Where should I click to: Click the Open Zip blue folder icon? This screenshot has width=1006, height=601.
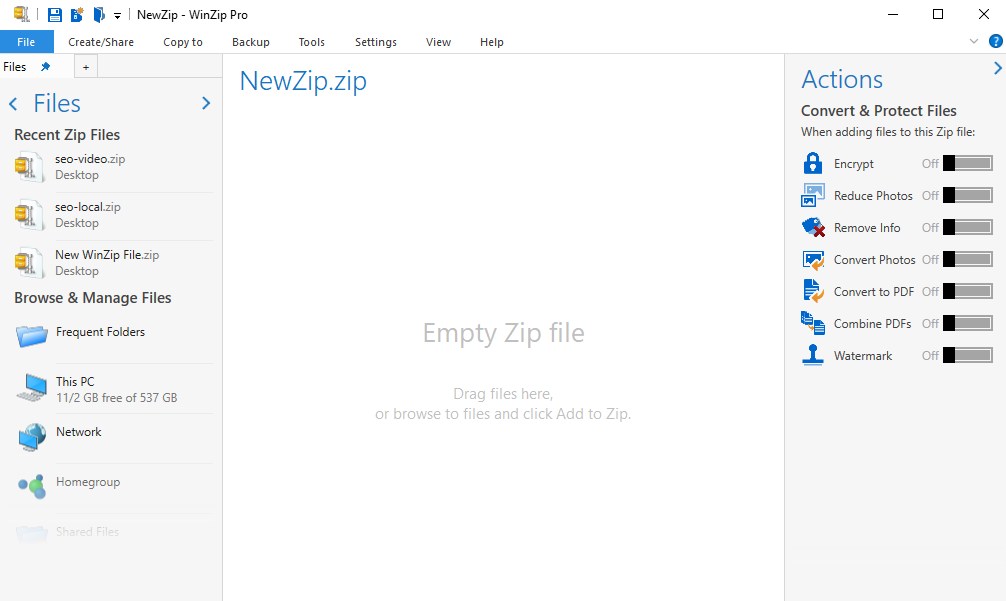(99, 15)
